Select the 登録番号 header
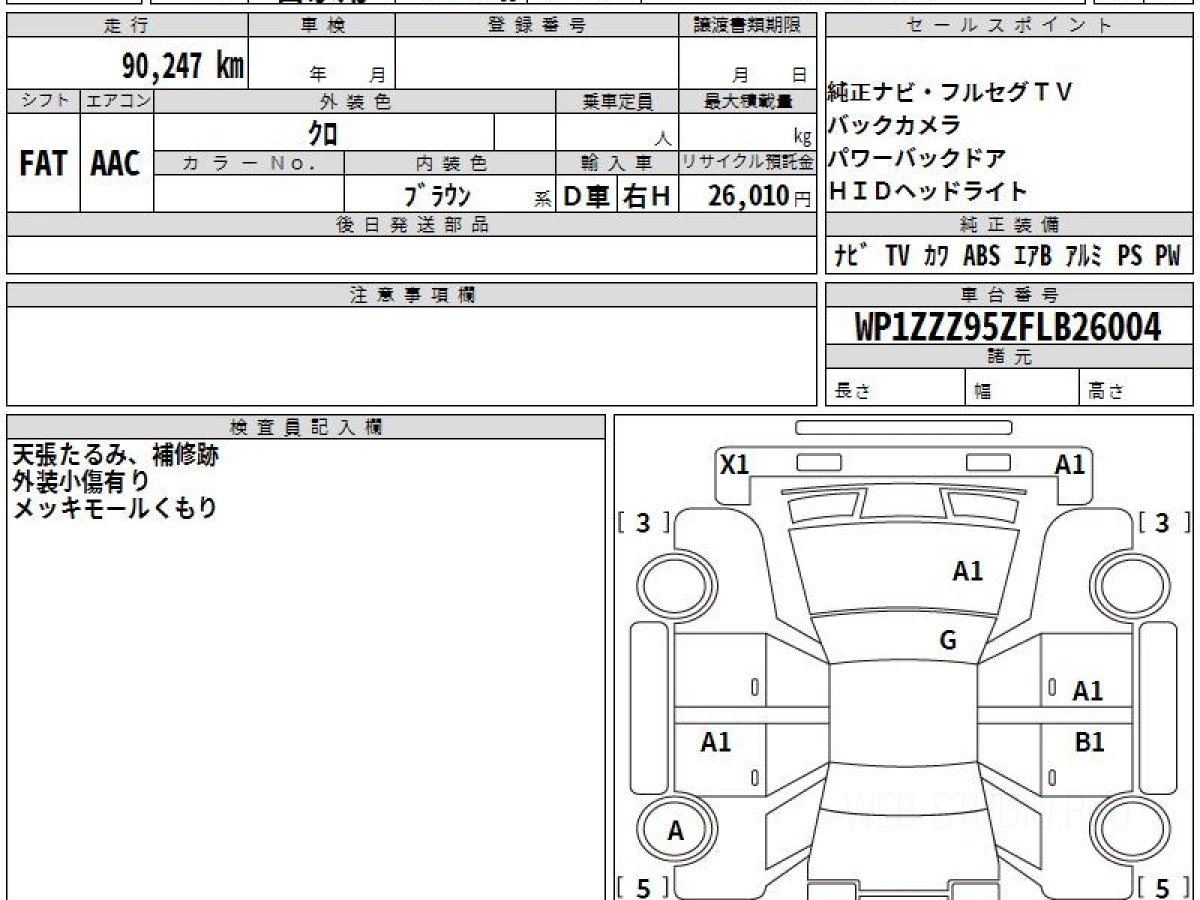1200x900 pixels. click(x=537, y=26)
